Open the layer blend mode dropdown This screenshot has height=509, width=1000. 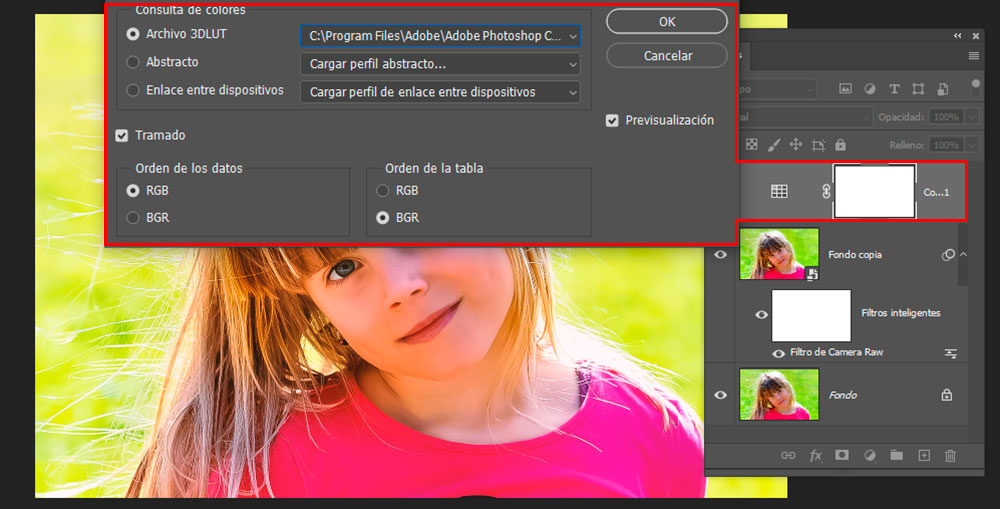pyautogui.click(x=806, y=117)
